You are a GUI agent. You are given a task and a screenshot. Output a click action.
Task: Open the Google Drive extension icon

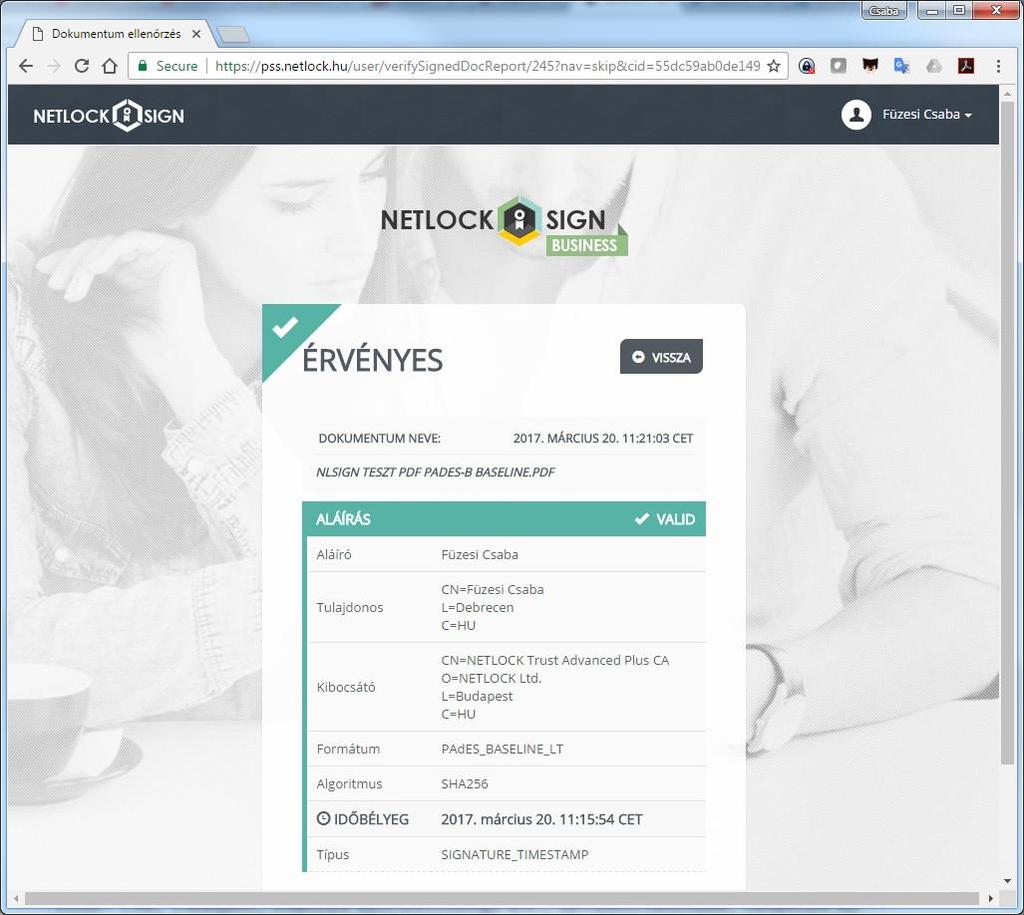934,66
